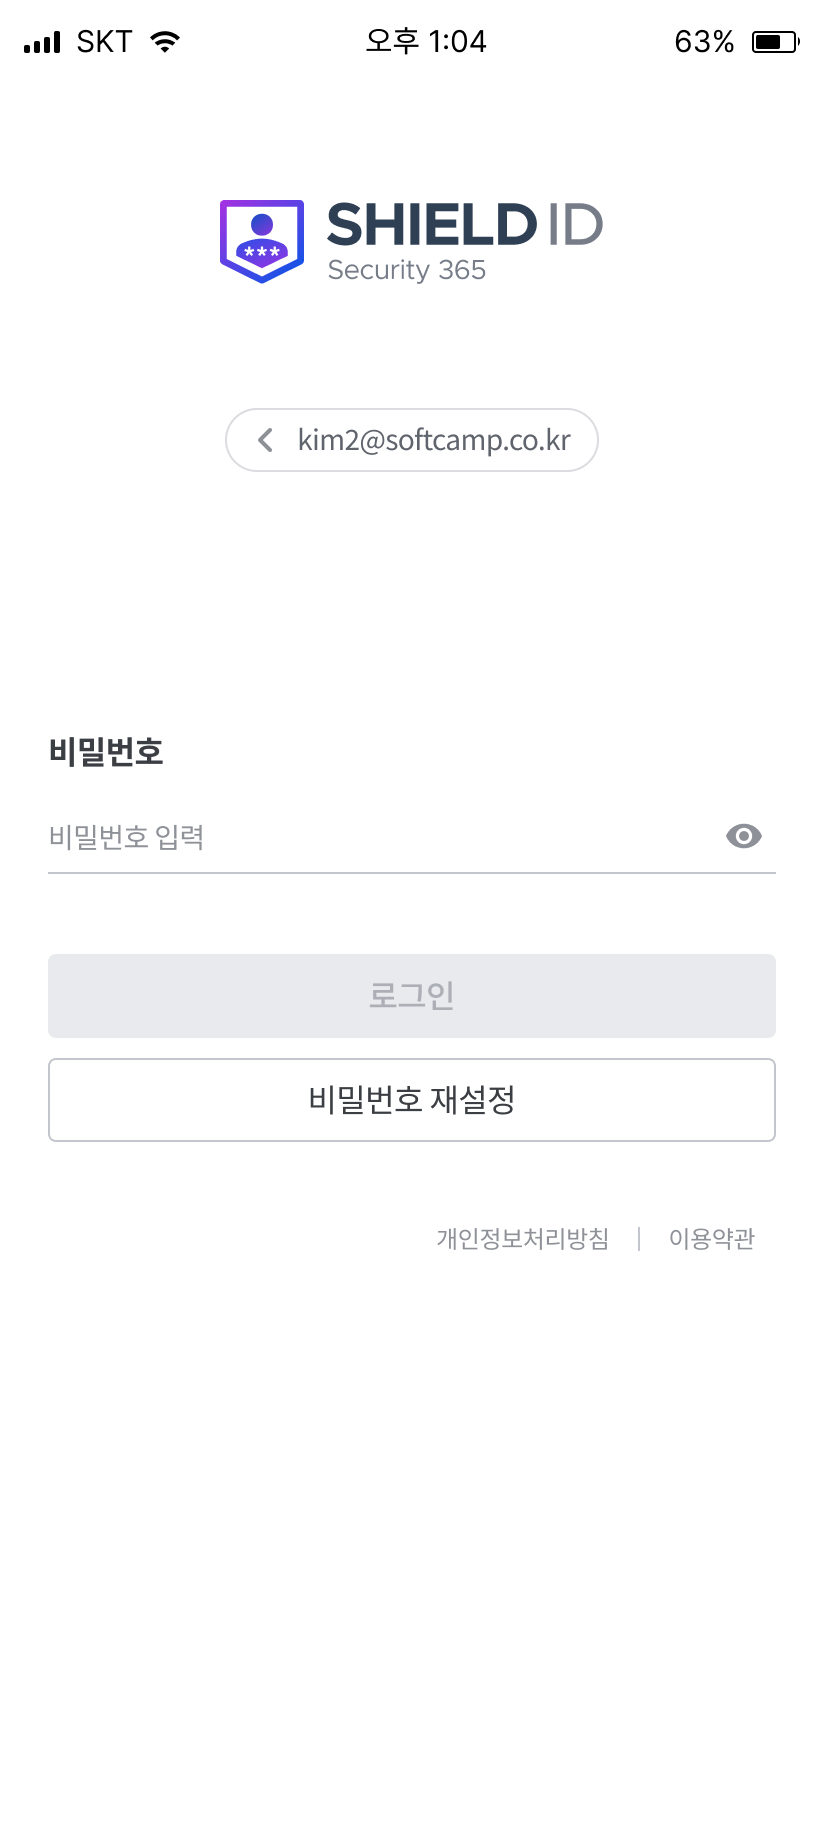Click the divider between the footer links

(x=639, y=1239)
